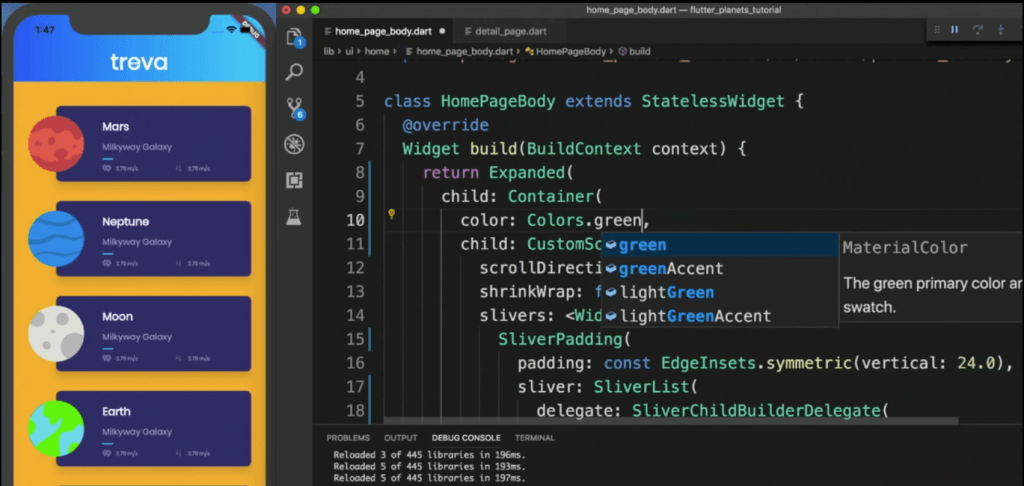Image resolution: width=1024 pixels, height=486 pixels.
Task: Click the lightbulb quick-fix icon on line 10
Action: [392, 214]
